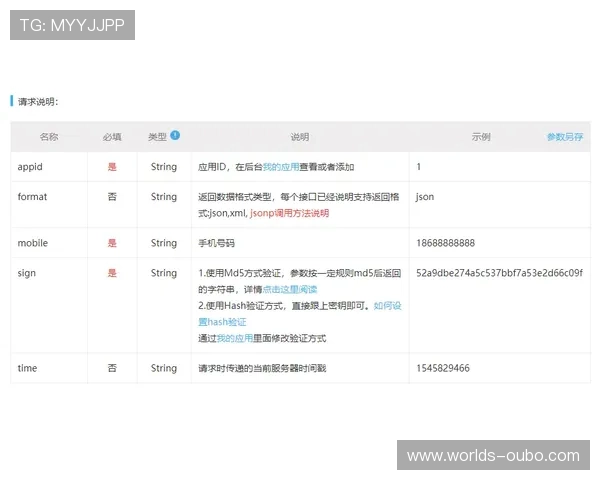Click the red 是 in mobile row
This screenshot has width=600, height=480.
coord(112,243)
